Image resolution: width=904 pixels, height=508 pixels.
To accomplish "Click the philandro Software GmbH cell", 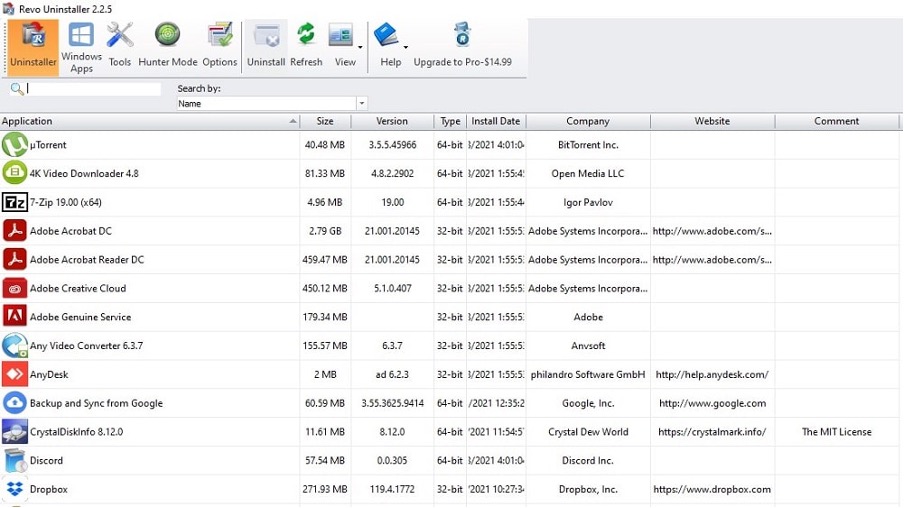I will [x=587, y=374].
